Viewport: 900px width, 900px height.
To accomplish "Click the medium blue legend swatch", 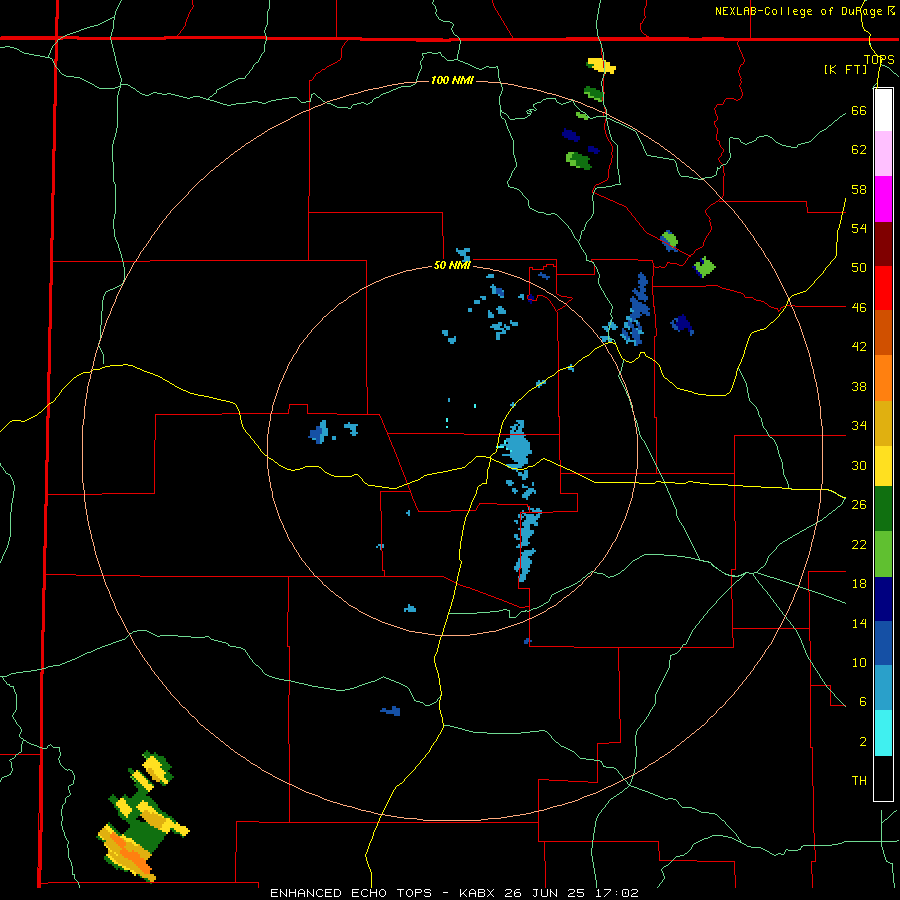I will pyautogui.click(x=883, y=643).
